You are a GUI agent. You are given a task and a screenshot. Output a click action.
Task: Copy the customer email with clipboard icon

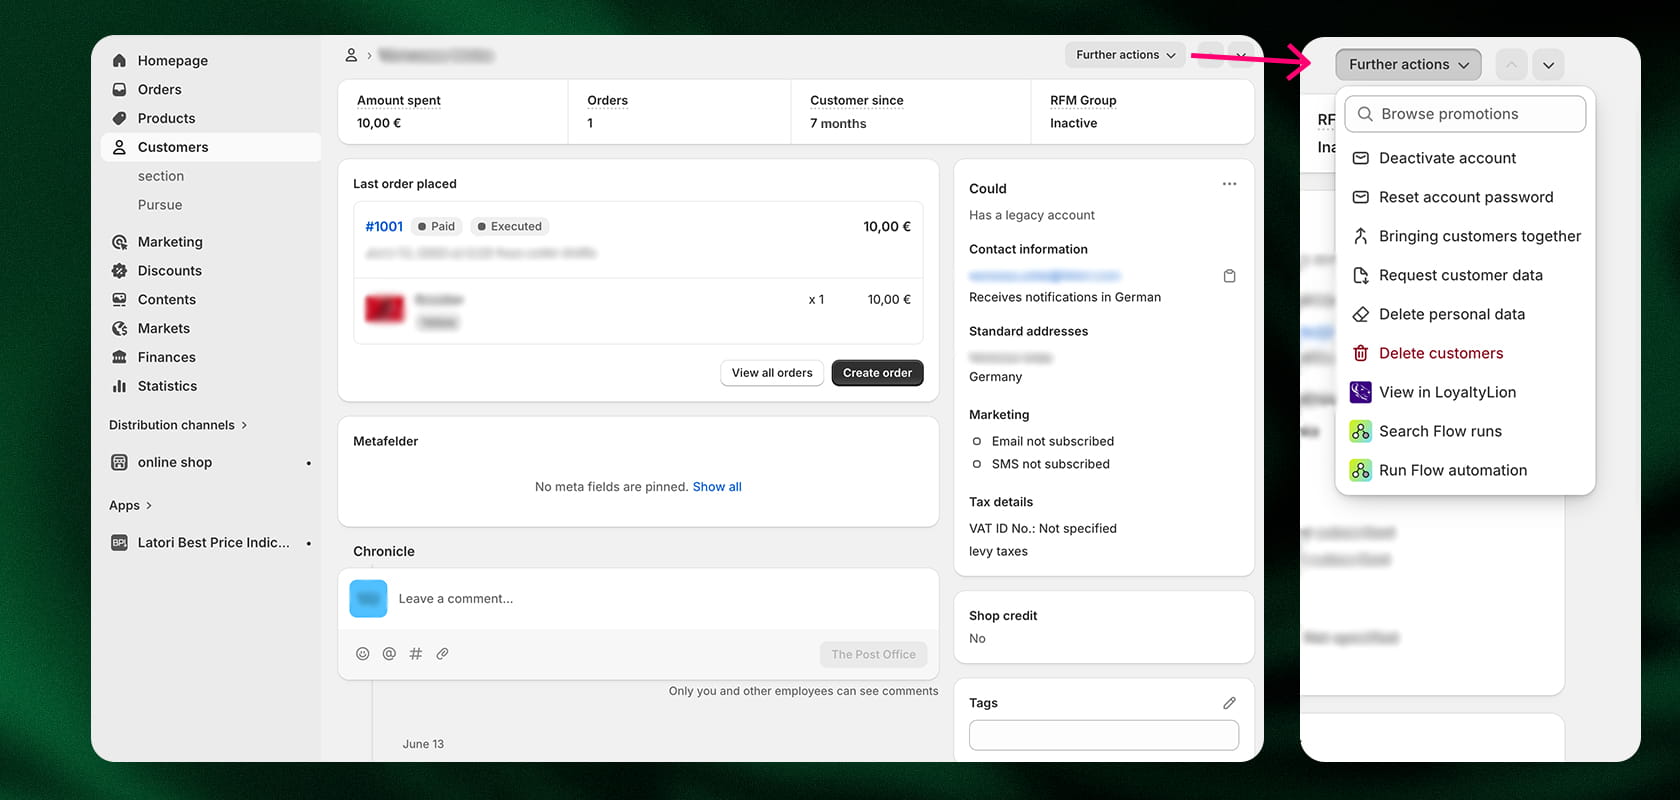pos(1229,276)
